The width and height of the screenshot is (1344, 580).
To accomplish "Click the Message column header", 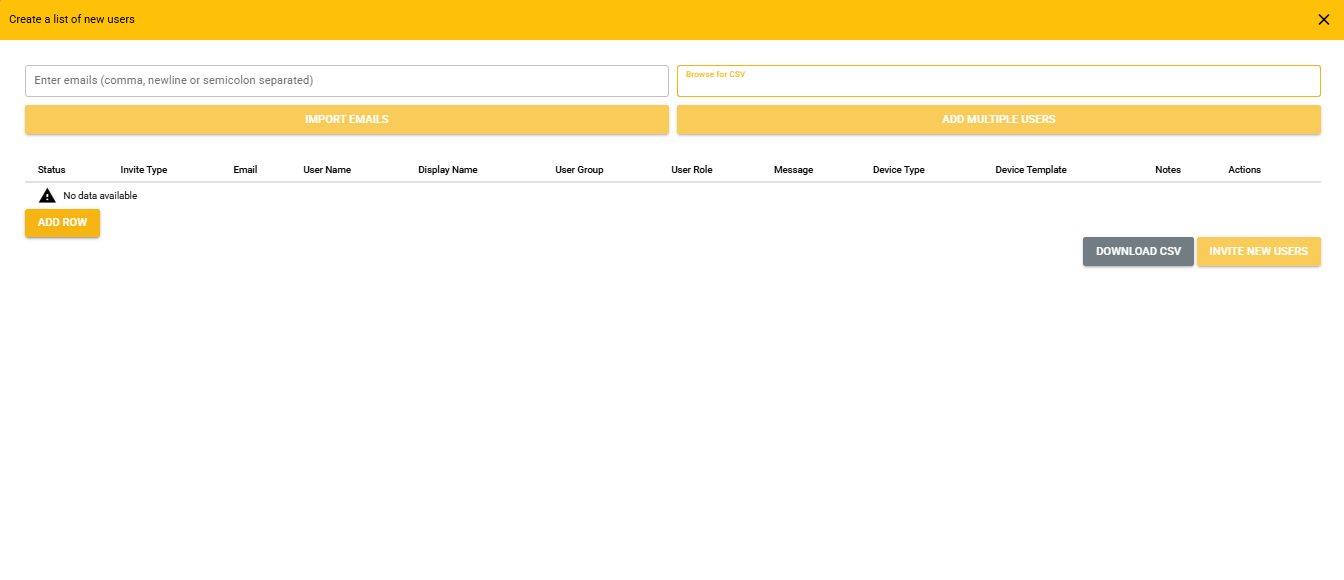I will [793, 170].
